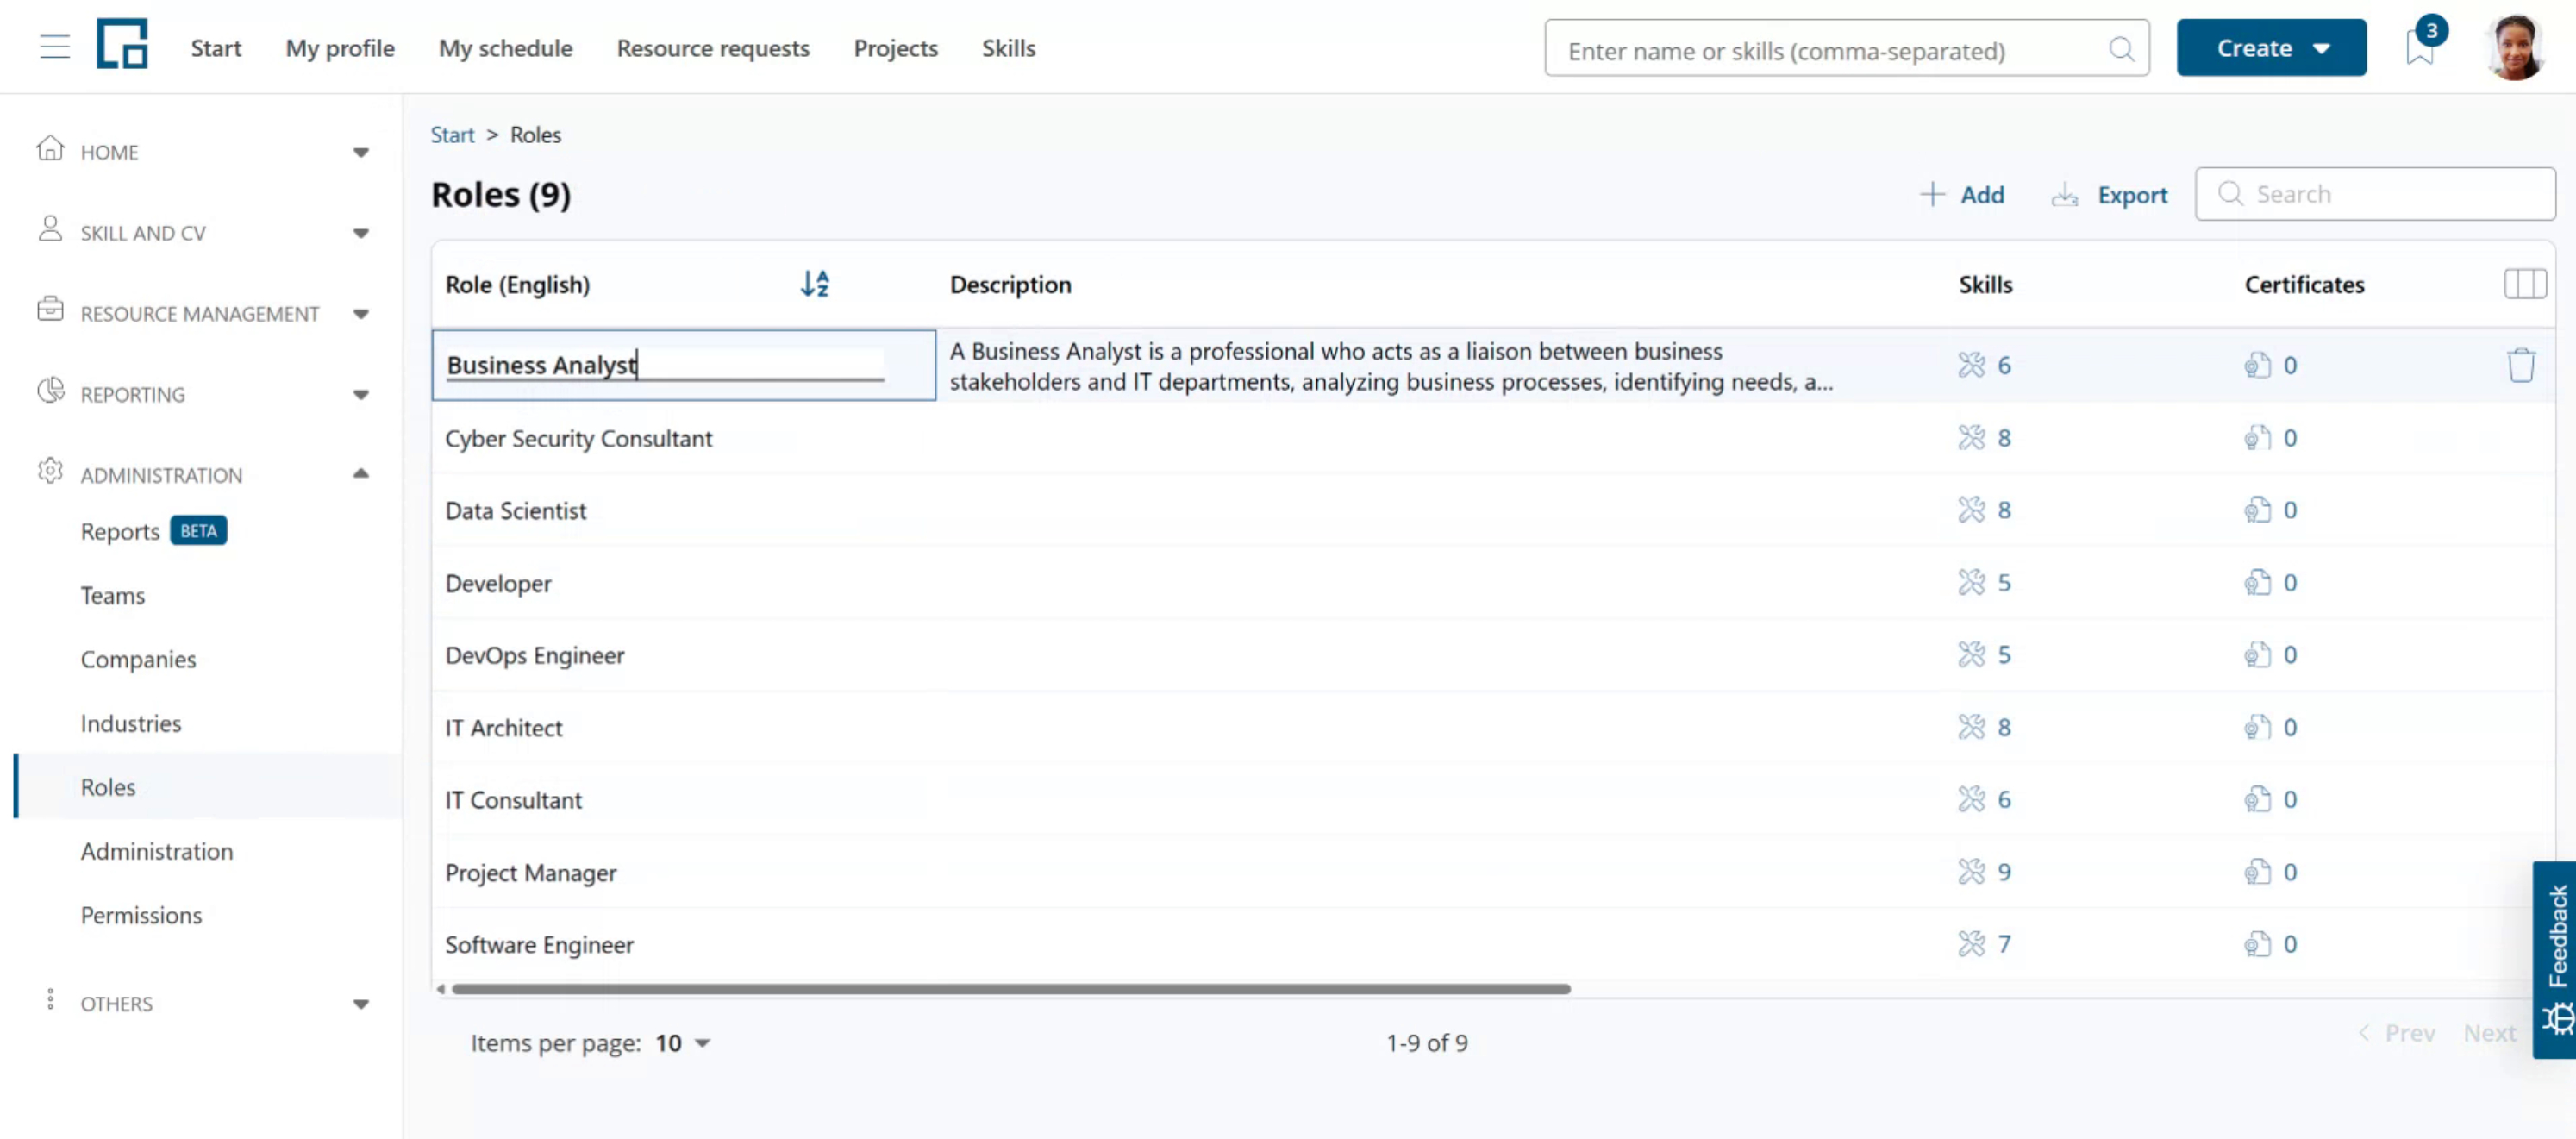Open the Create dropdown button
The width and height of the screenshot is (2576, 1139).
tap(2271, 48)
